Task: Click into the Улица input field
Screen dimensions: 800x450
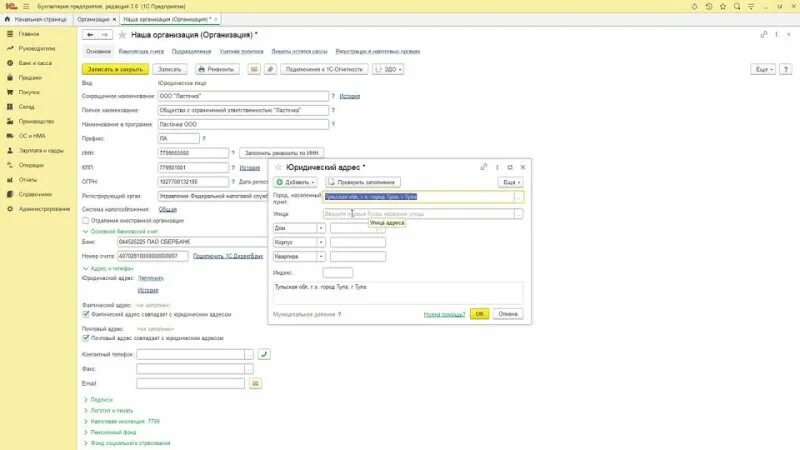Action: pos(418,214)
